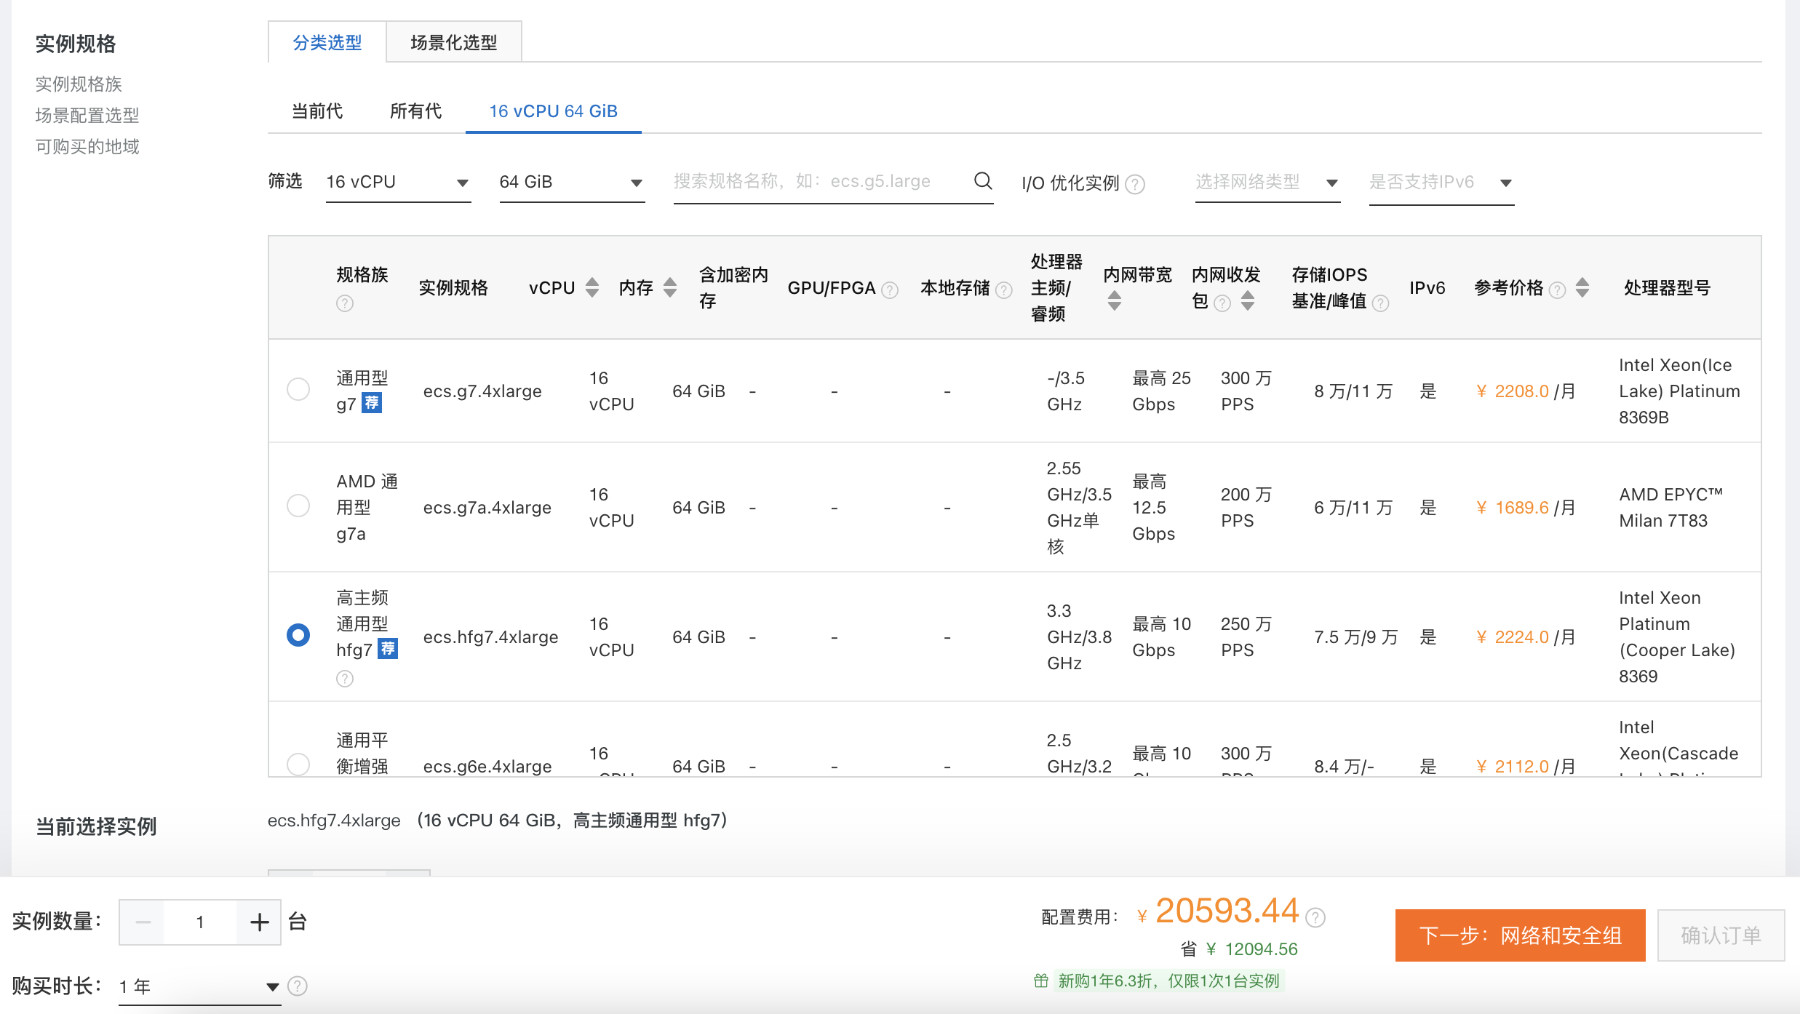Open 可购买的地域 link in sidebar
1800x1014 pixels.
pos(87,146)
